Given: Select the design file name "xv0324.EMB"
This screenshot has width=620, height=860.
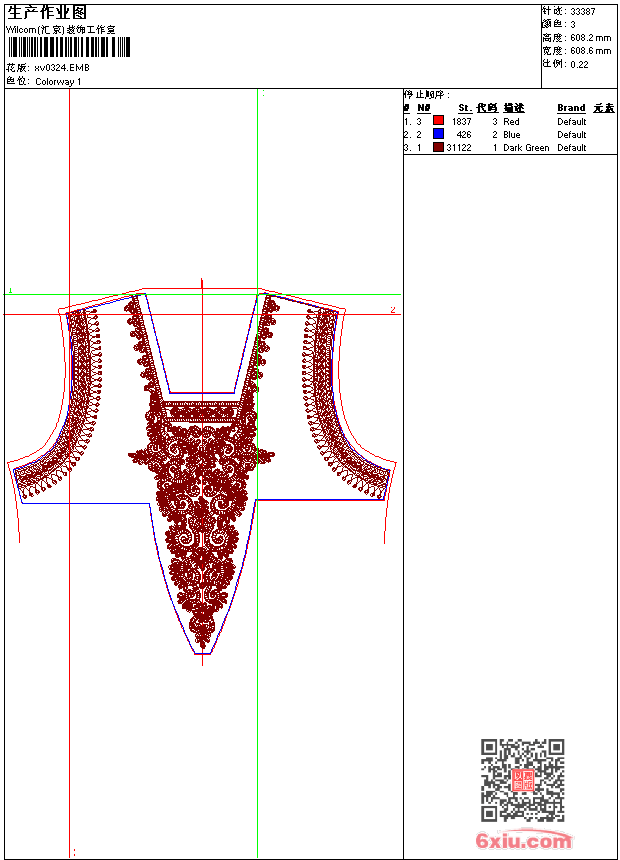Looking at the screenshot, I should tap(62, 68).
